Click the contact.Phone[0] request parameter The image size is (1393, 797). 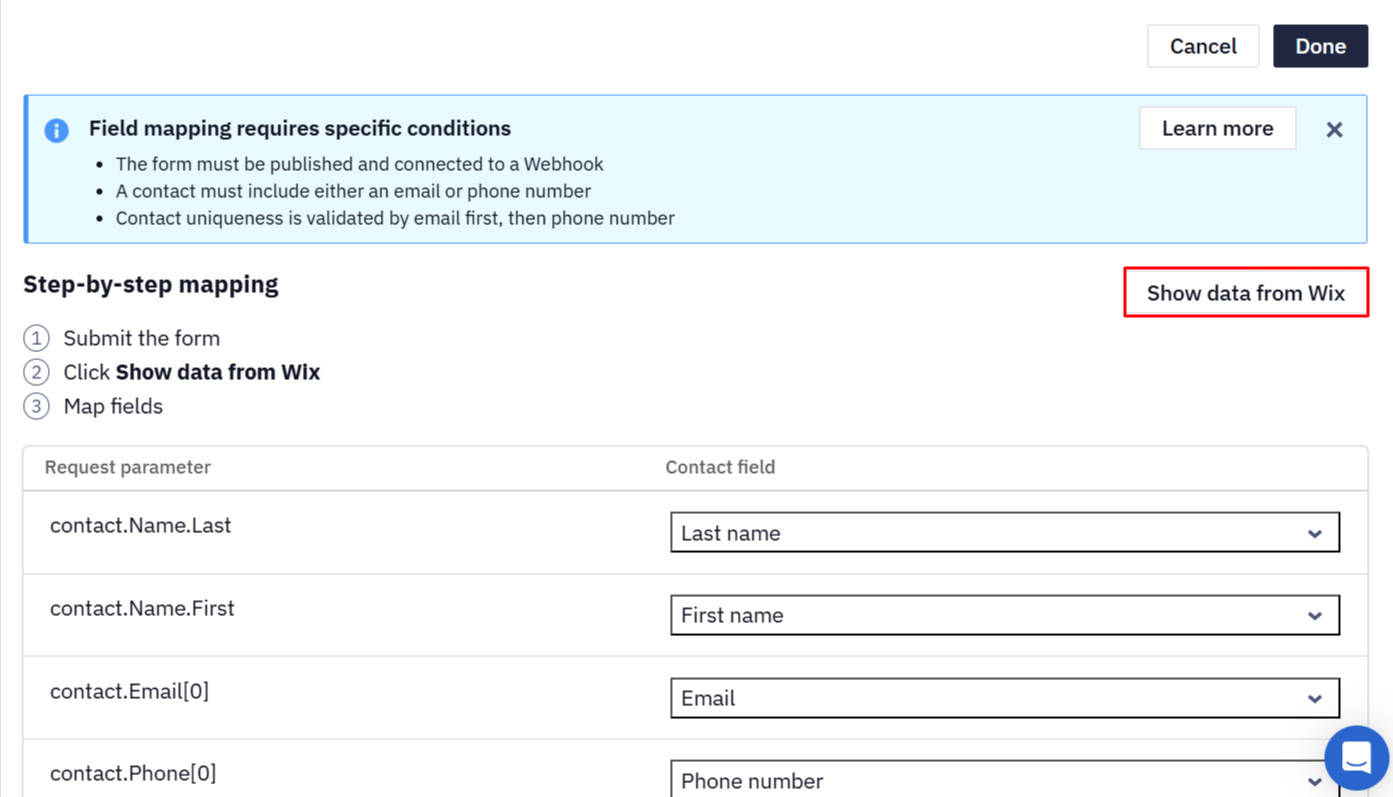pos(133,773)
